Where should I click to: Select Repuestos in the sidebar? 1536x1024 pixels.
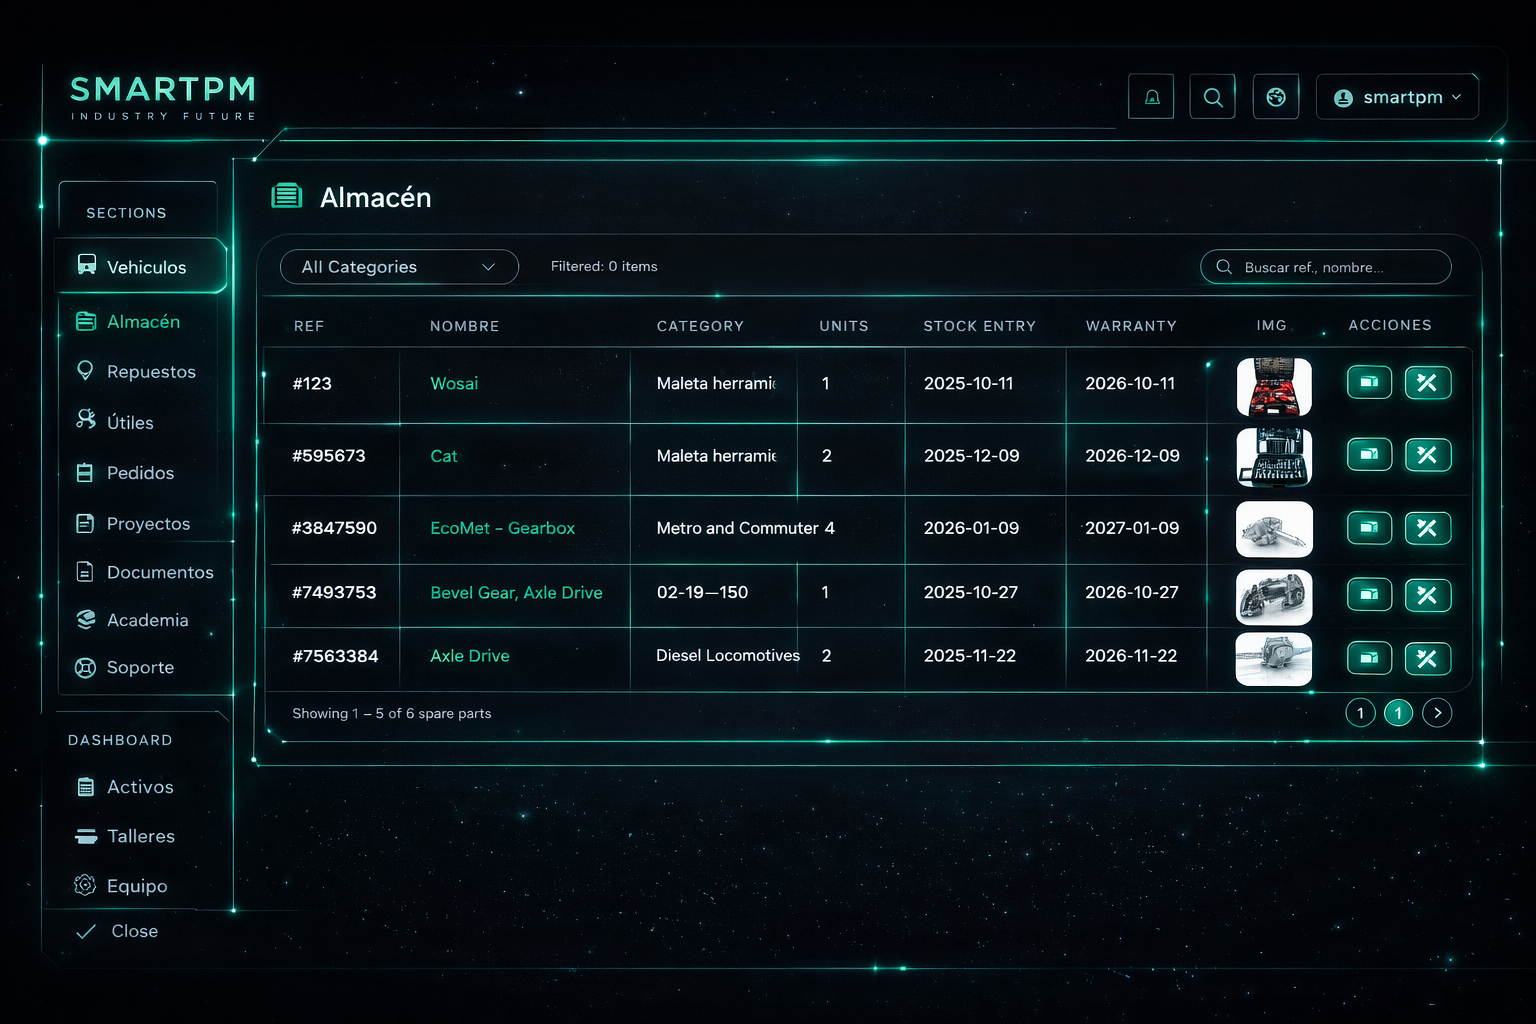point(150,372)
